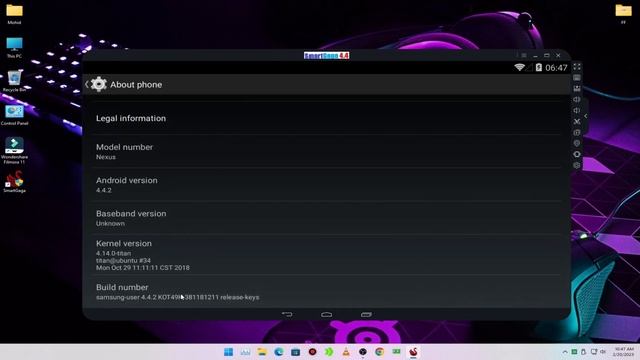This screenshot has width=640, height=360.
Task: Open the Windows Start menu
Action: tap(229, 352)
